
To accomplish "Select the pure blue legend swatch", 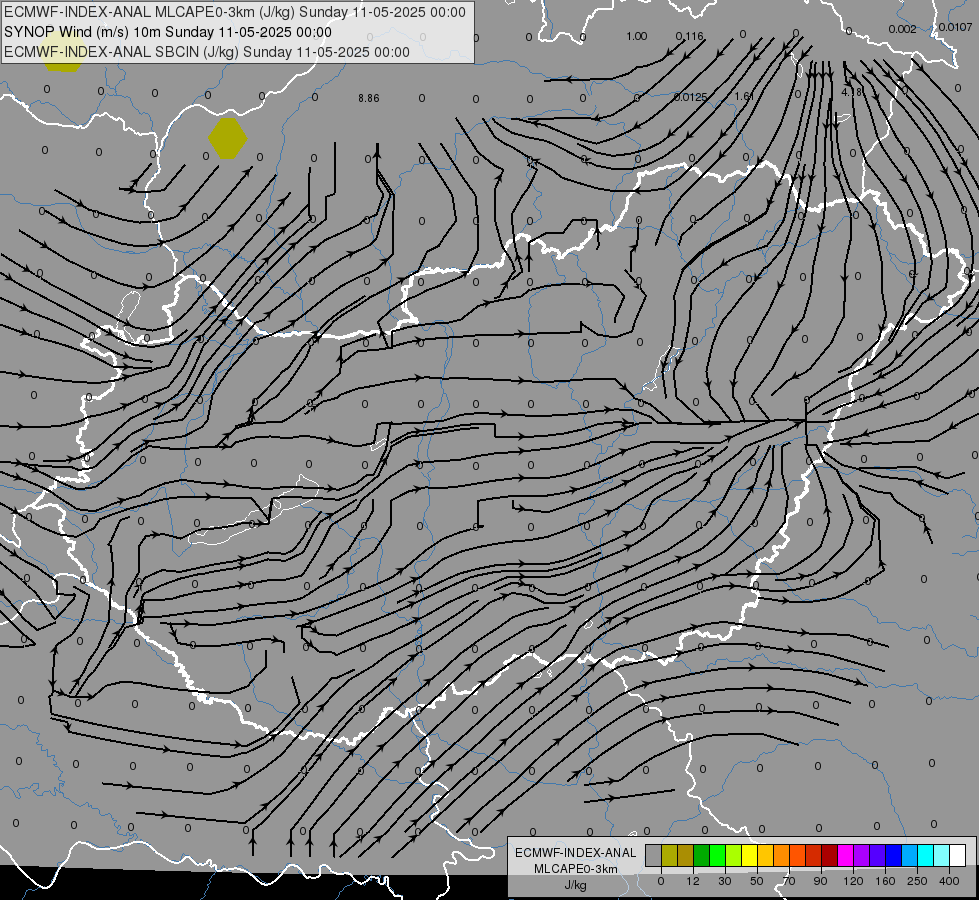I will pyautogui.click(x=894, y=855).
